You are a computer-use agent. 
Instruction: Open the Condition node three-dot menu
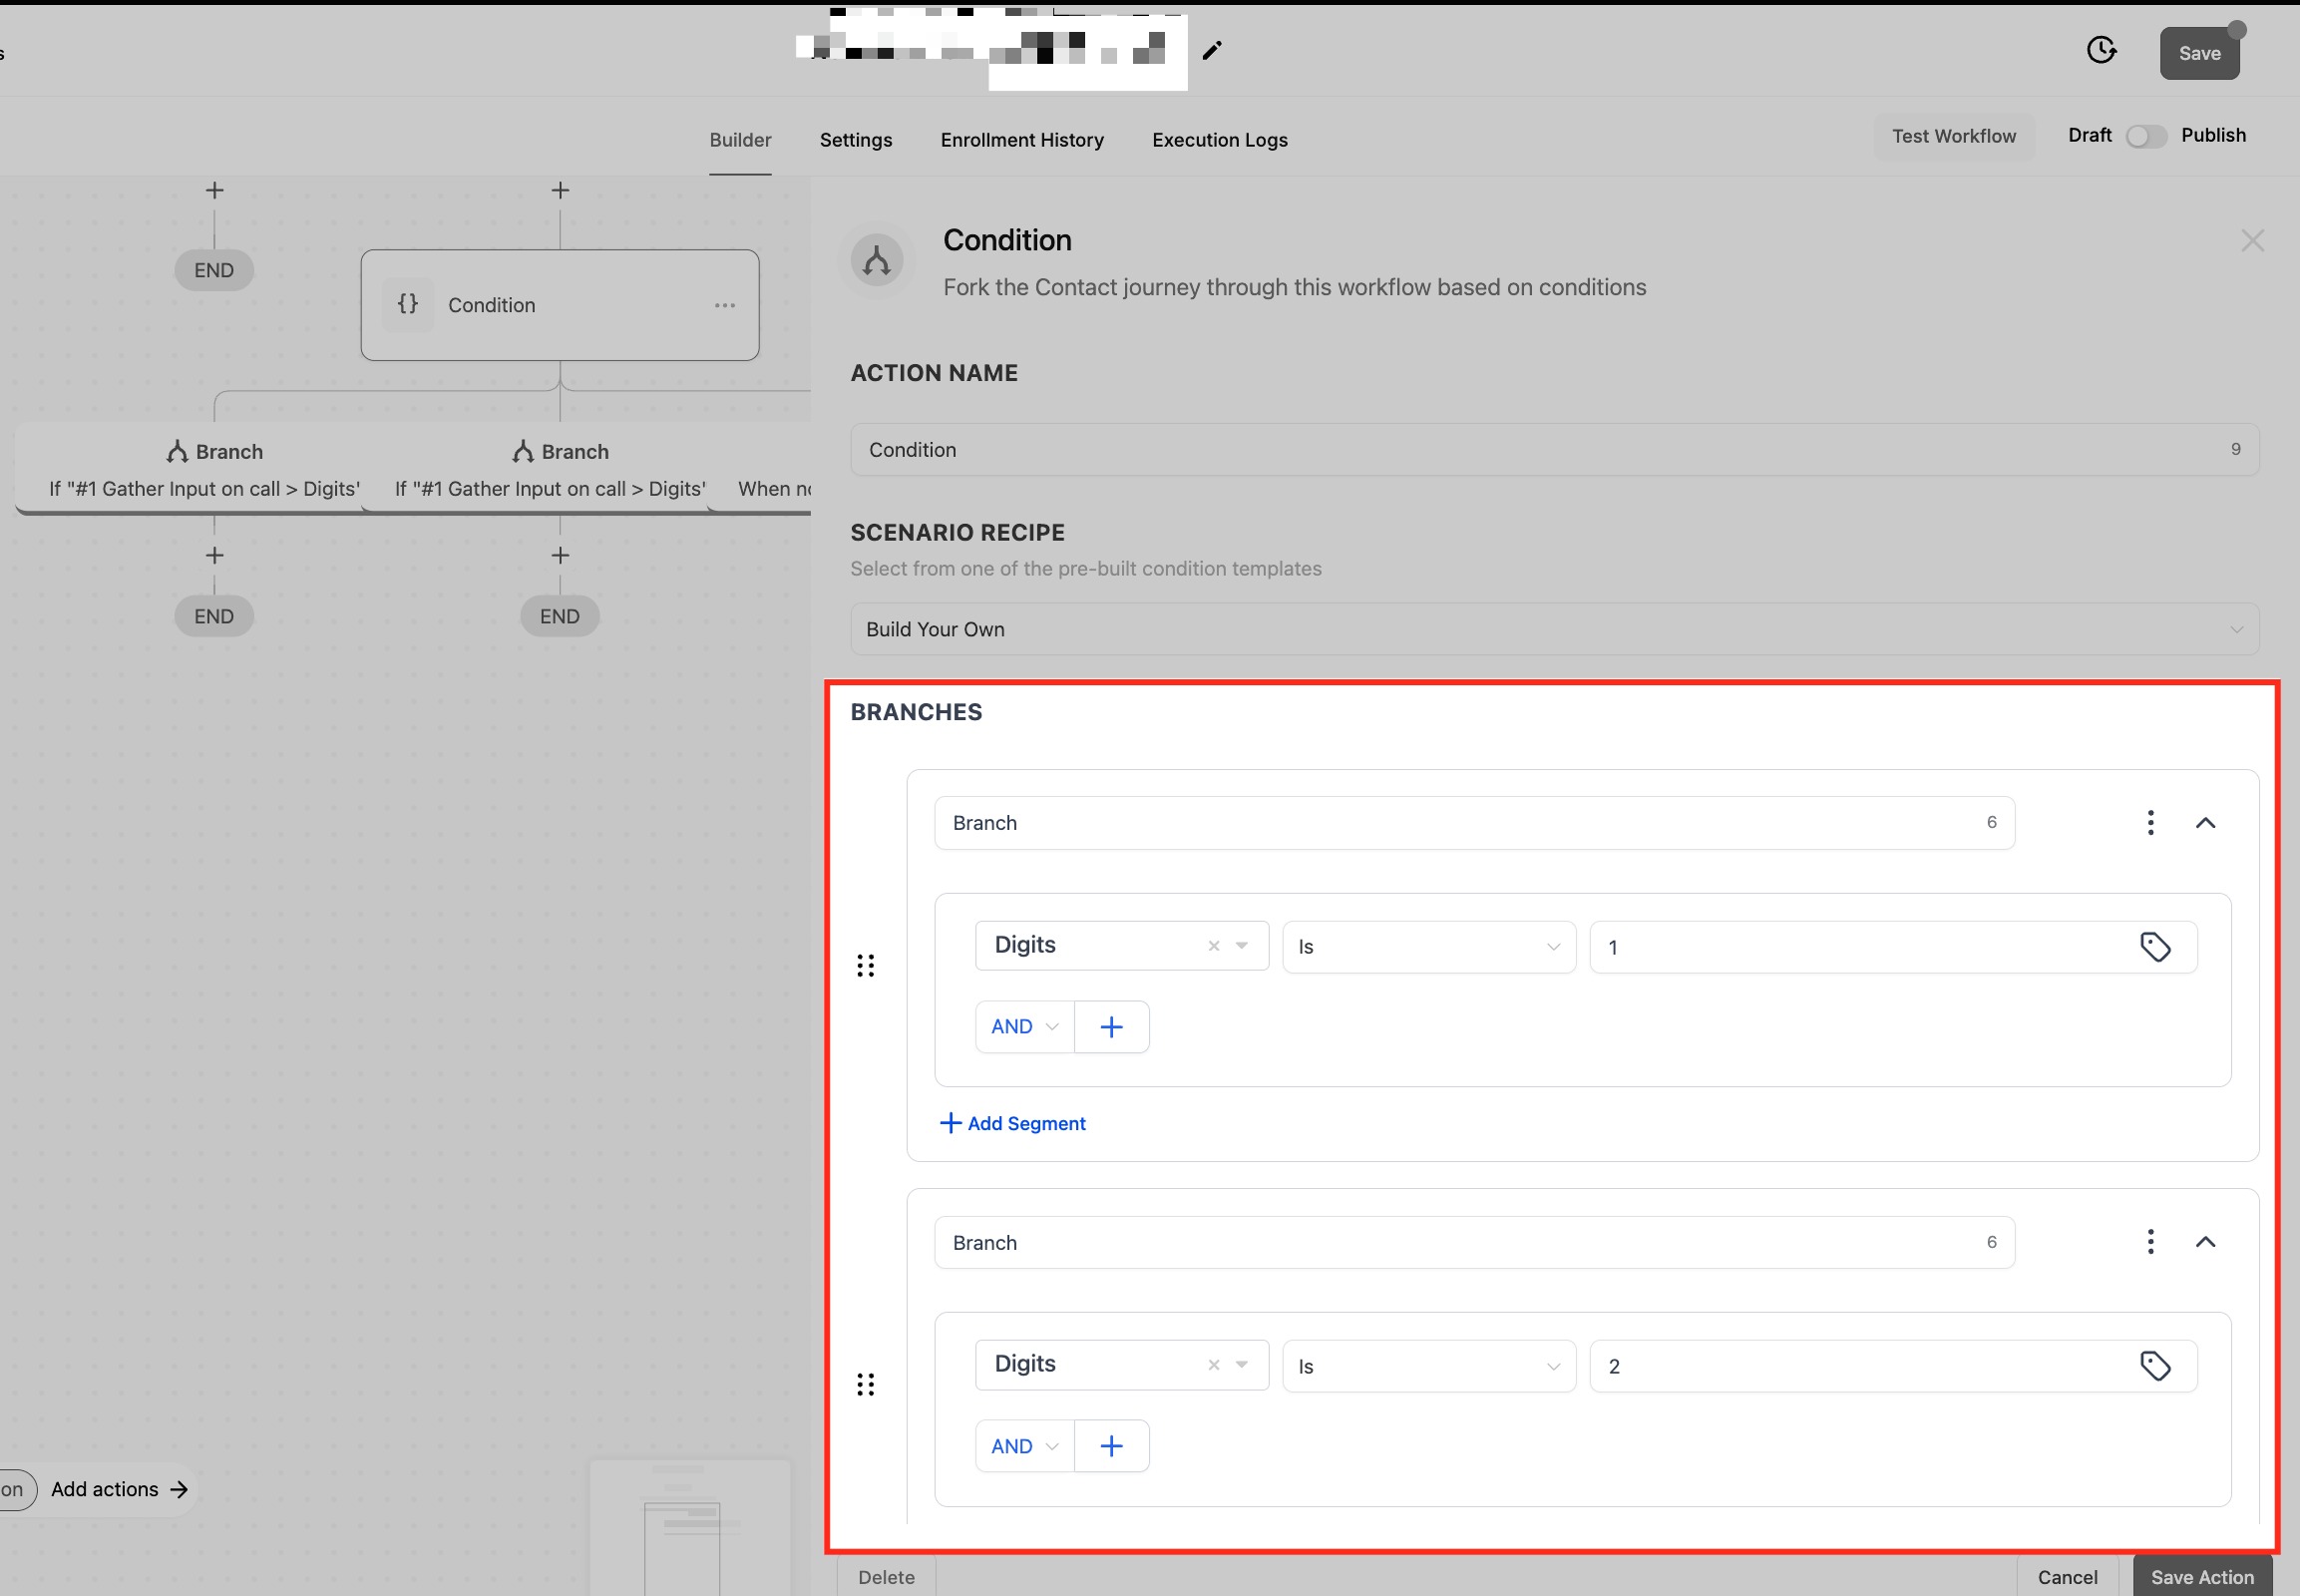[725, 305]
